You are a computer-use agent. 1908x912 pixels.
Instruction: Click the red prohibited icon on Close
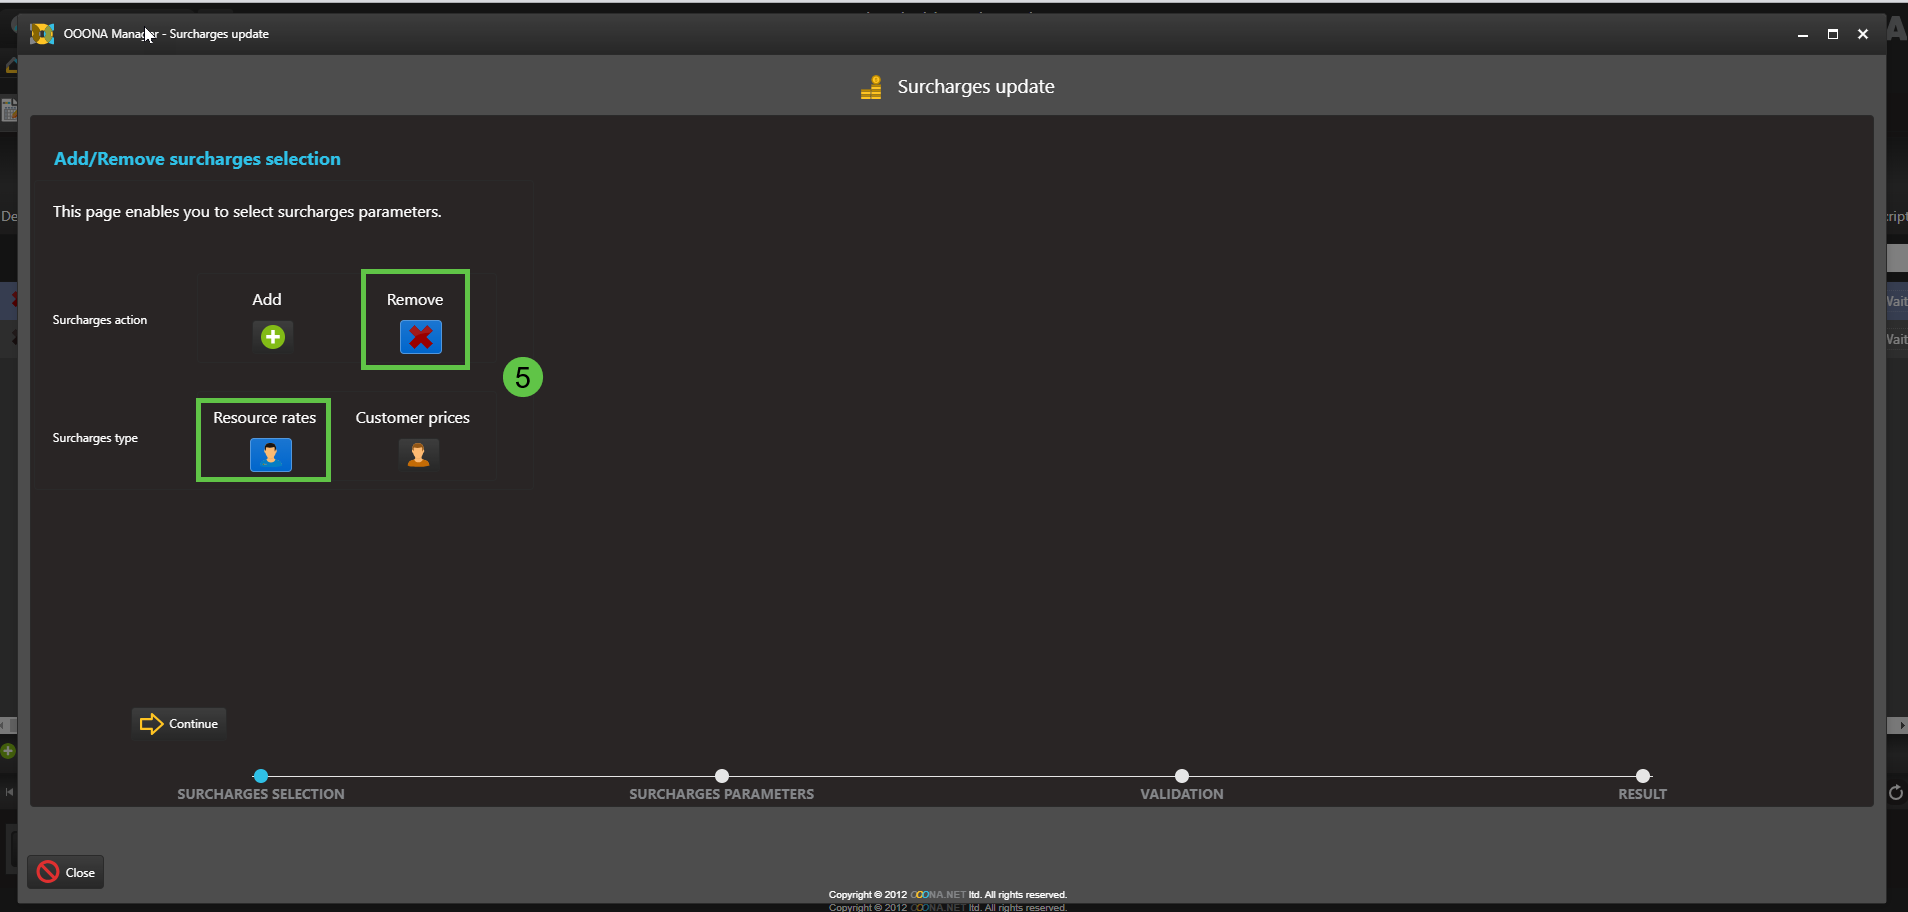(x=48, y=872)
